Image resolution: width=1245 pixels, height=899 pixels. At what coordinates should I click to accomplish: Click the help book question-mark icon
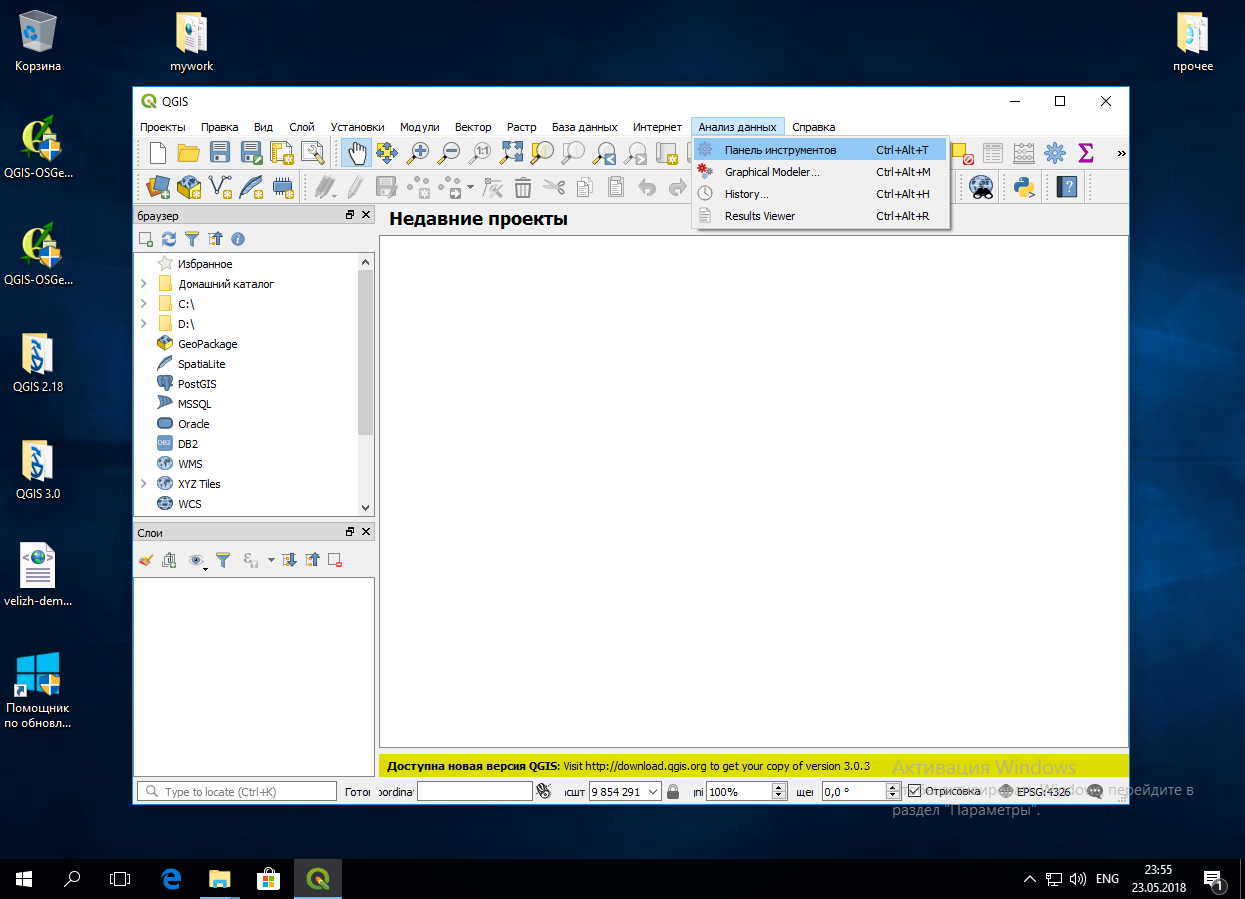1067,187
